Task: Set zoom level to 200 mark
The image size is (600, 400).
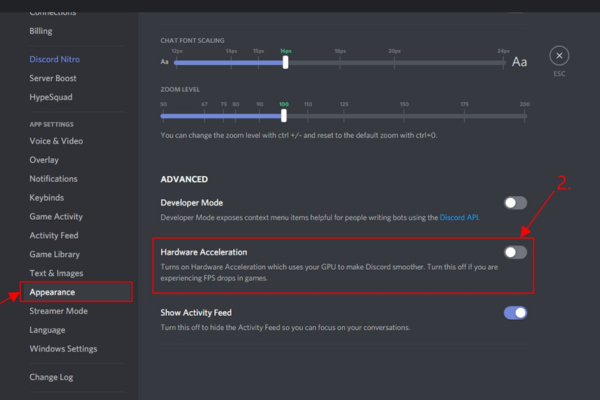Action: coord(525,116)
